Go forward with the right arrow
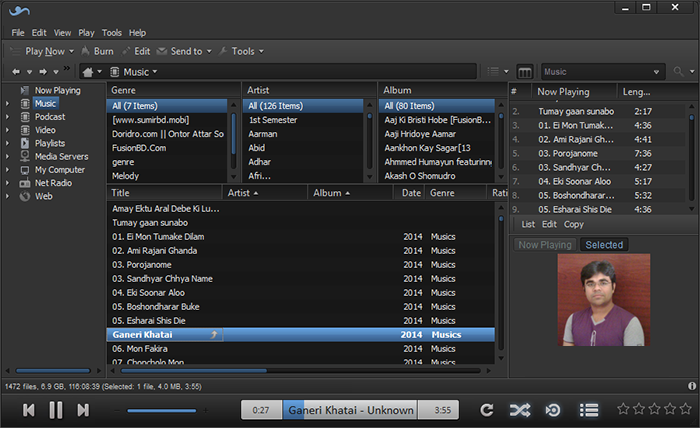Viewport: 700px width, 428px height. 43,71
